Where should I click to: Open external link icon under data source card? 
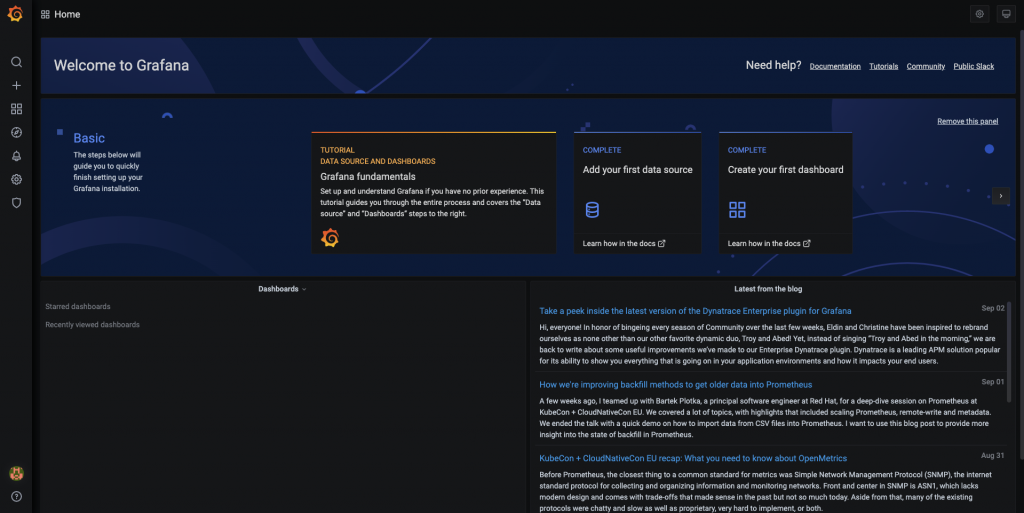pos(662,243)
